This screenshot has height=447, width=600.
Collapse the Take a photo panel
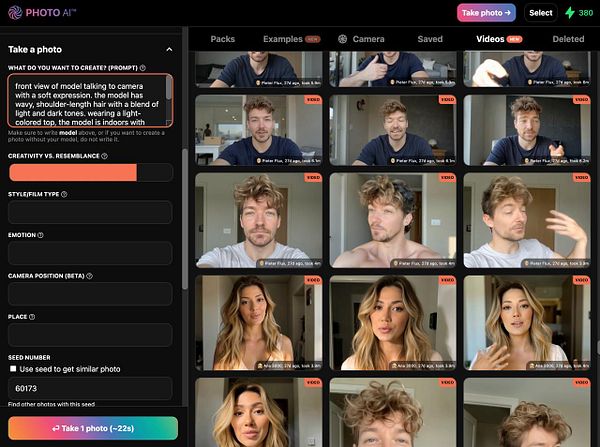tap(169, 49)
